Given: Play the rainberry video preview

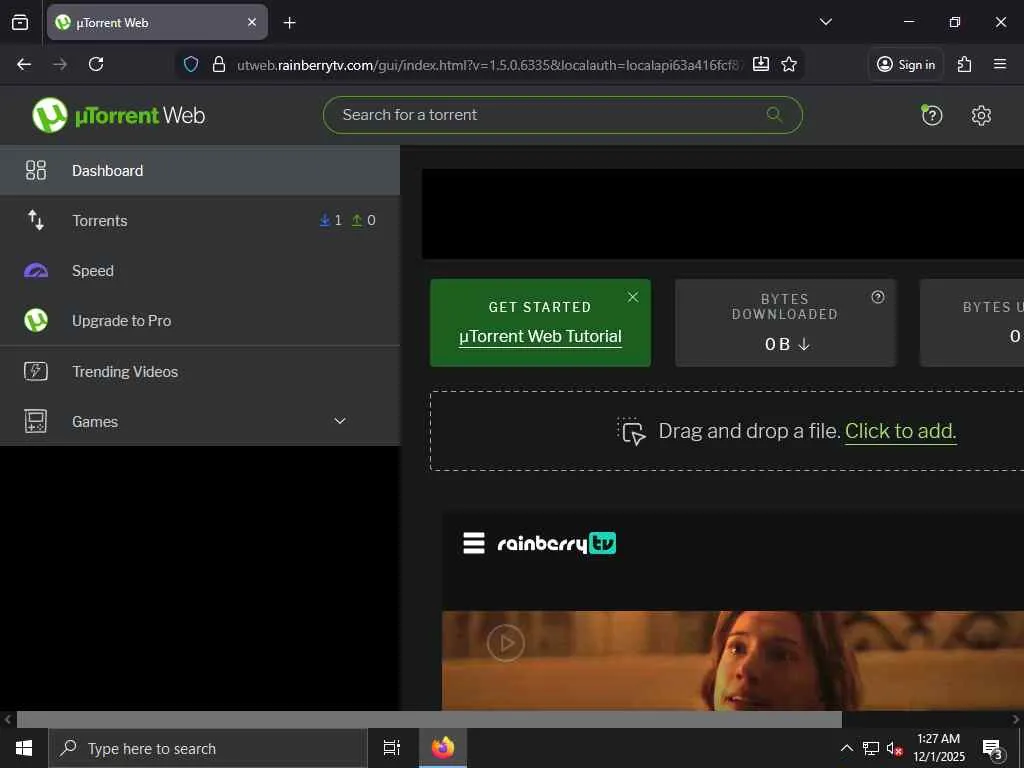Looking at the screenshot, I should [x=505, y=643].
